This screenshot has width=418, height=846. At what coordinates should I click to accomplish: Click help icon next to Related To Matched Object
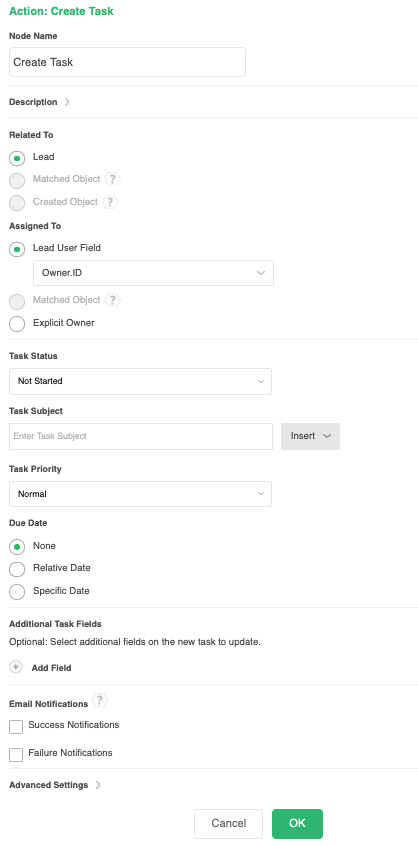[112, 179]
